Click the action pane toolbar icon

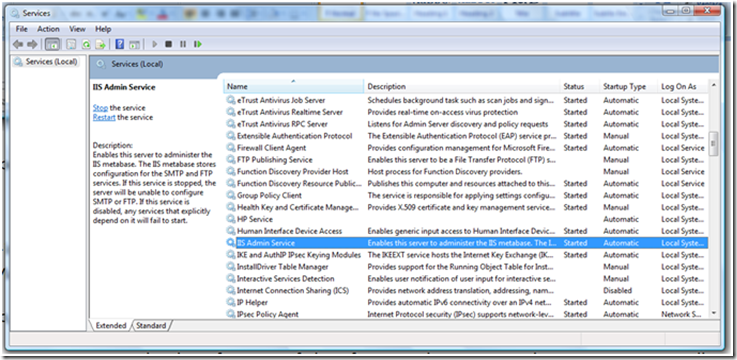[x=134, y=44]
